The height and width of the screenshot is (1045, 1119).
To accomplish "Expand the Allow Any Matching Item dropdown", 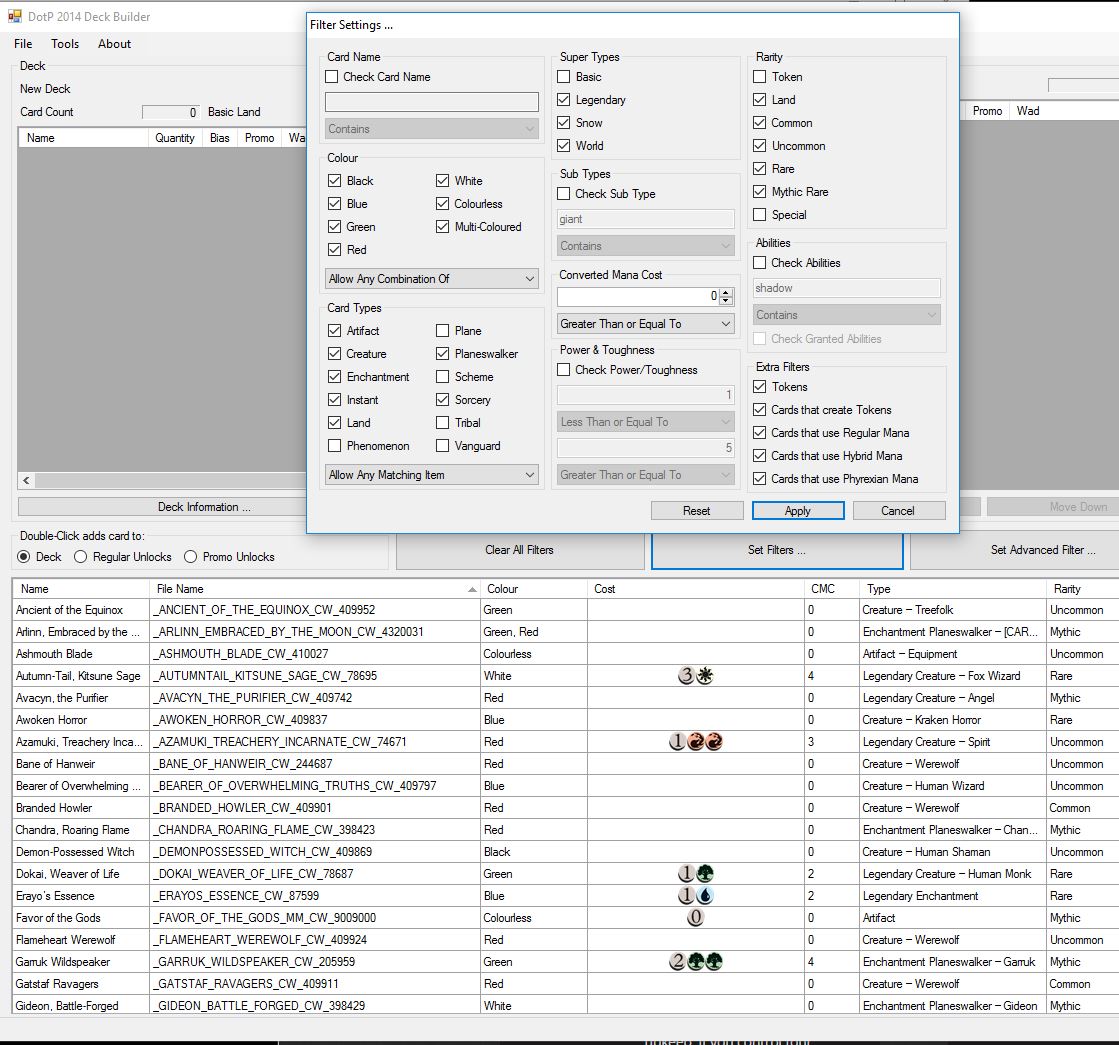I will [432, 475].
